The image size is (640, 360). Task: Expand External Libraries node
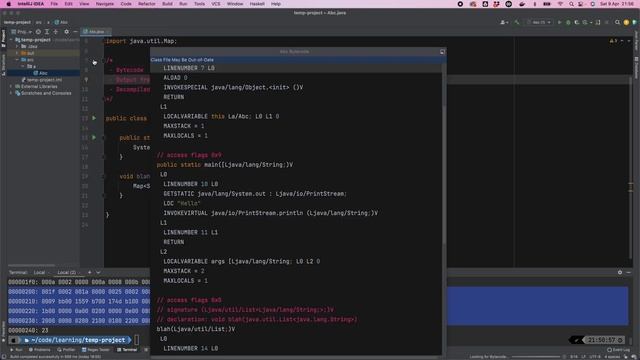[x=11, y=87]
